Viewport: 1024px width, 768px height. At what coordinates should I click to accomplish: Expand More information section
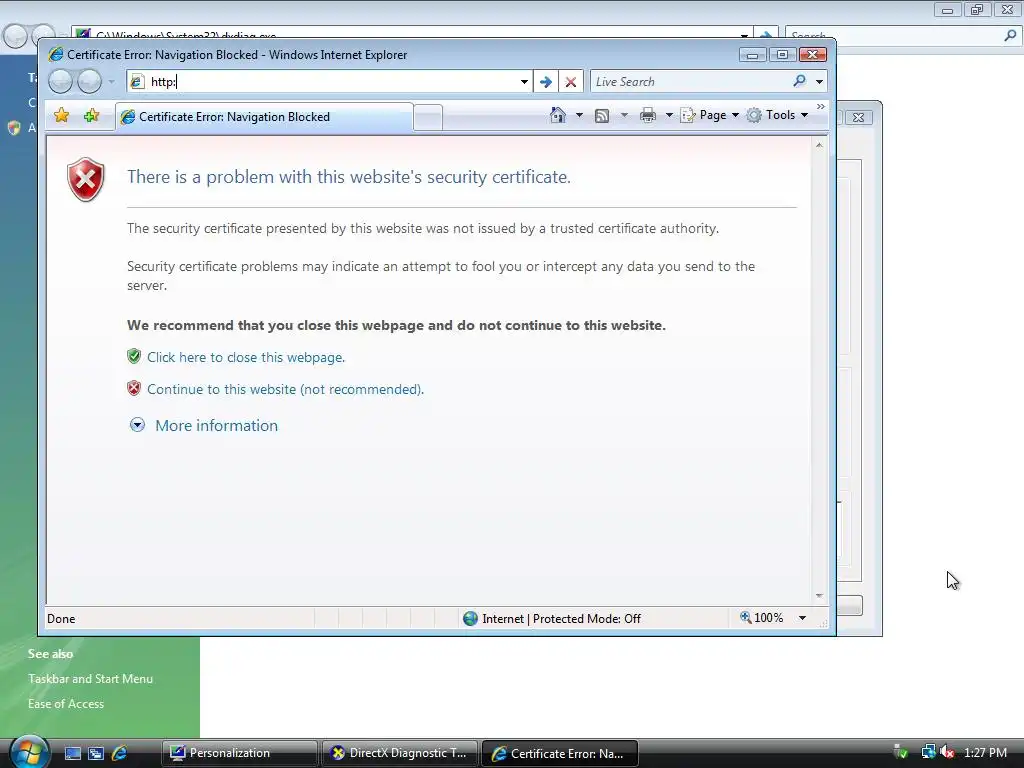216,426
